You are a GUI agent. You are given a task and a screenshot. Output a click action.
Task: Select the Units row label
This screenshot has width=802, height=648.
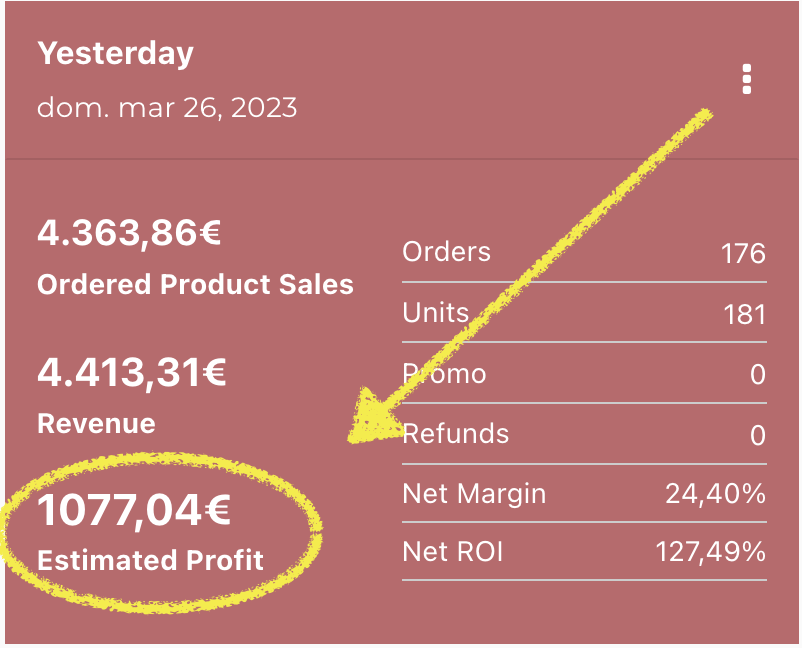435,312
